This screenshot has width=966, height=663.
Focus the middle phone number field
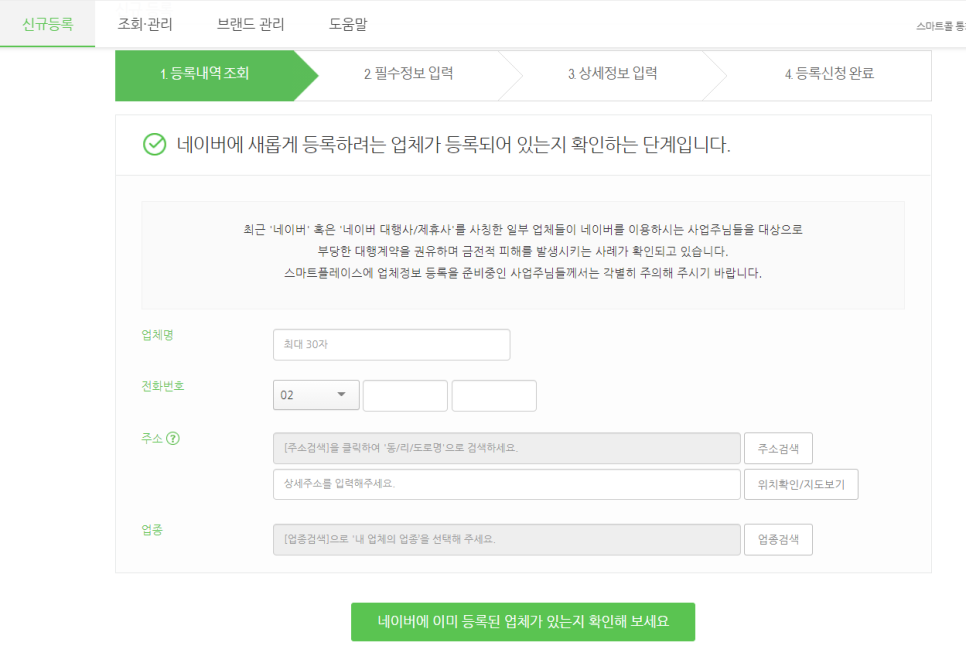(x=405, y=395)
